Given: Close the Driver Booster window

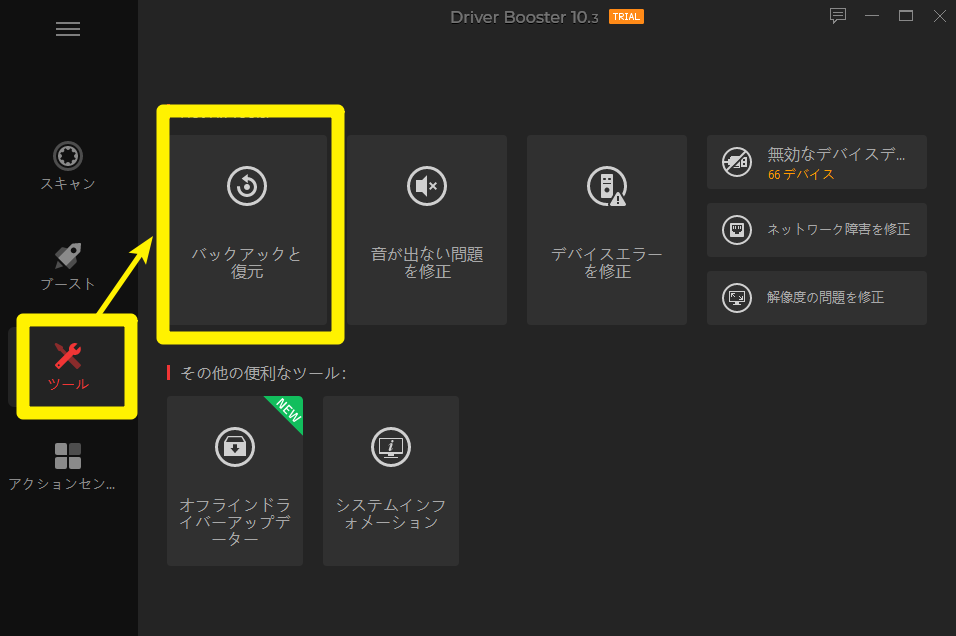Looking at the screenshot, I should pyautogui.click(x=940, y=16).
